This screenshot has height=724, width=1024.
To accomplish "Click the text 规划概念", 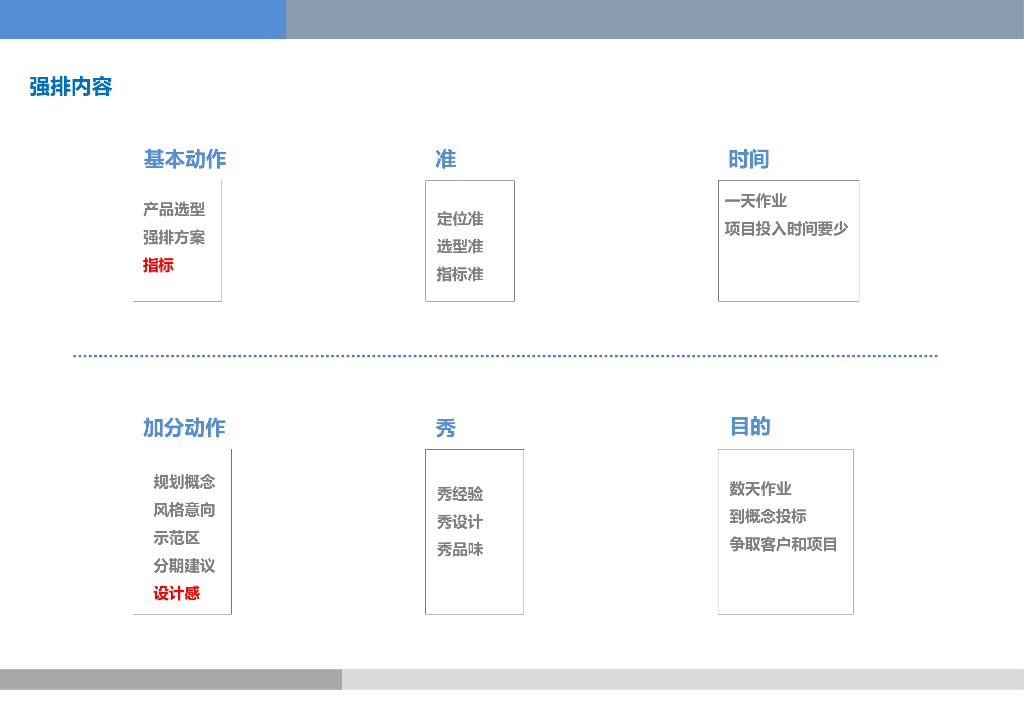I will click(x=184, y=482).
